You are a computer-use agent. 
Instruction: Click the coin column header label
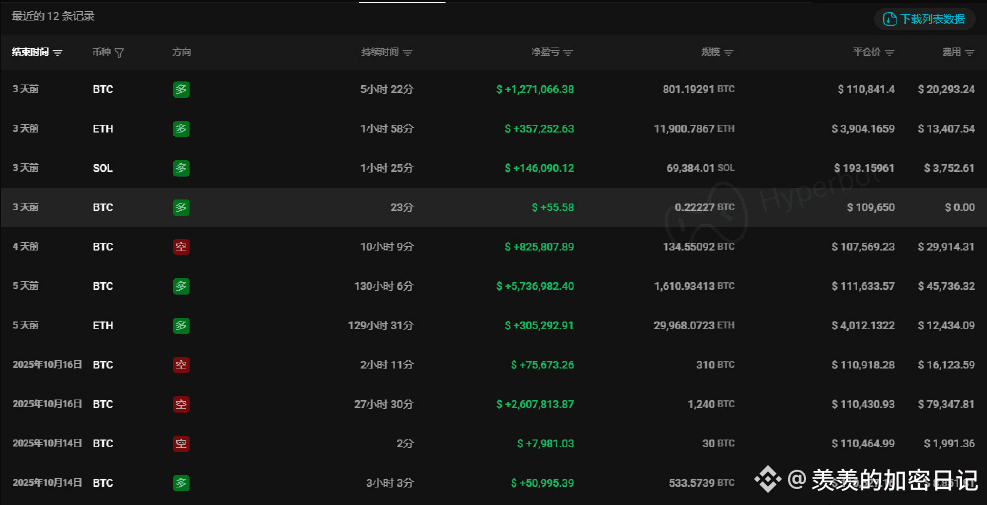coord(101,52)
